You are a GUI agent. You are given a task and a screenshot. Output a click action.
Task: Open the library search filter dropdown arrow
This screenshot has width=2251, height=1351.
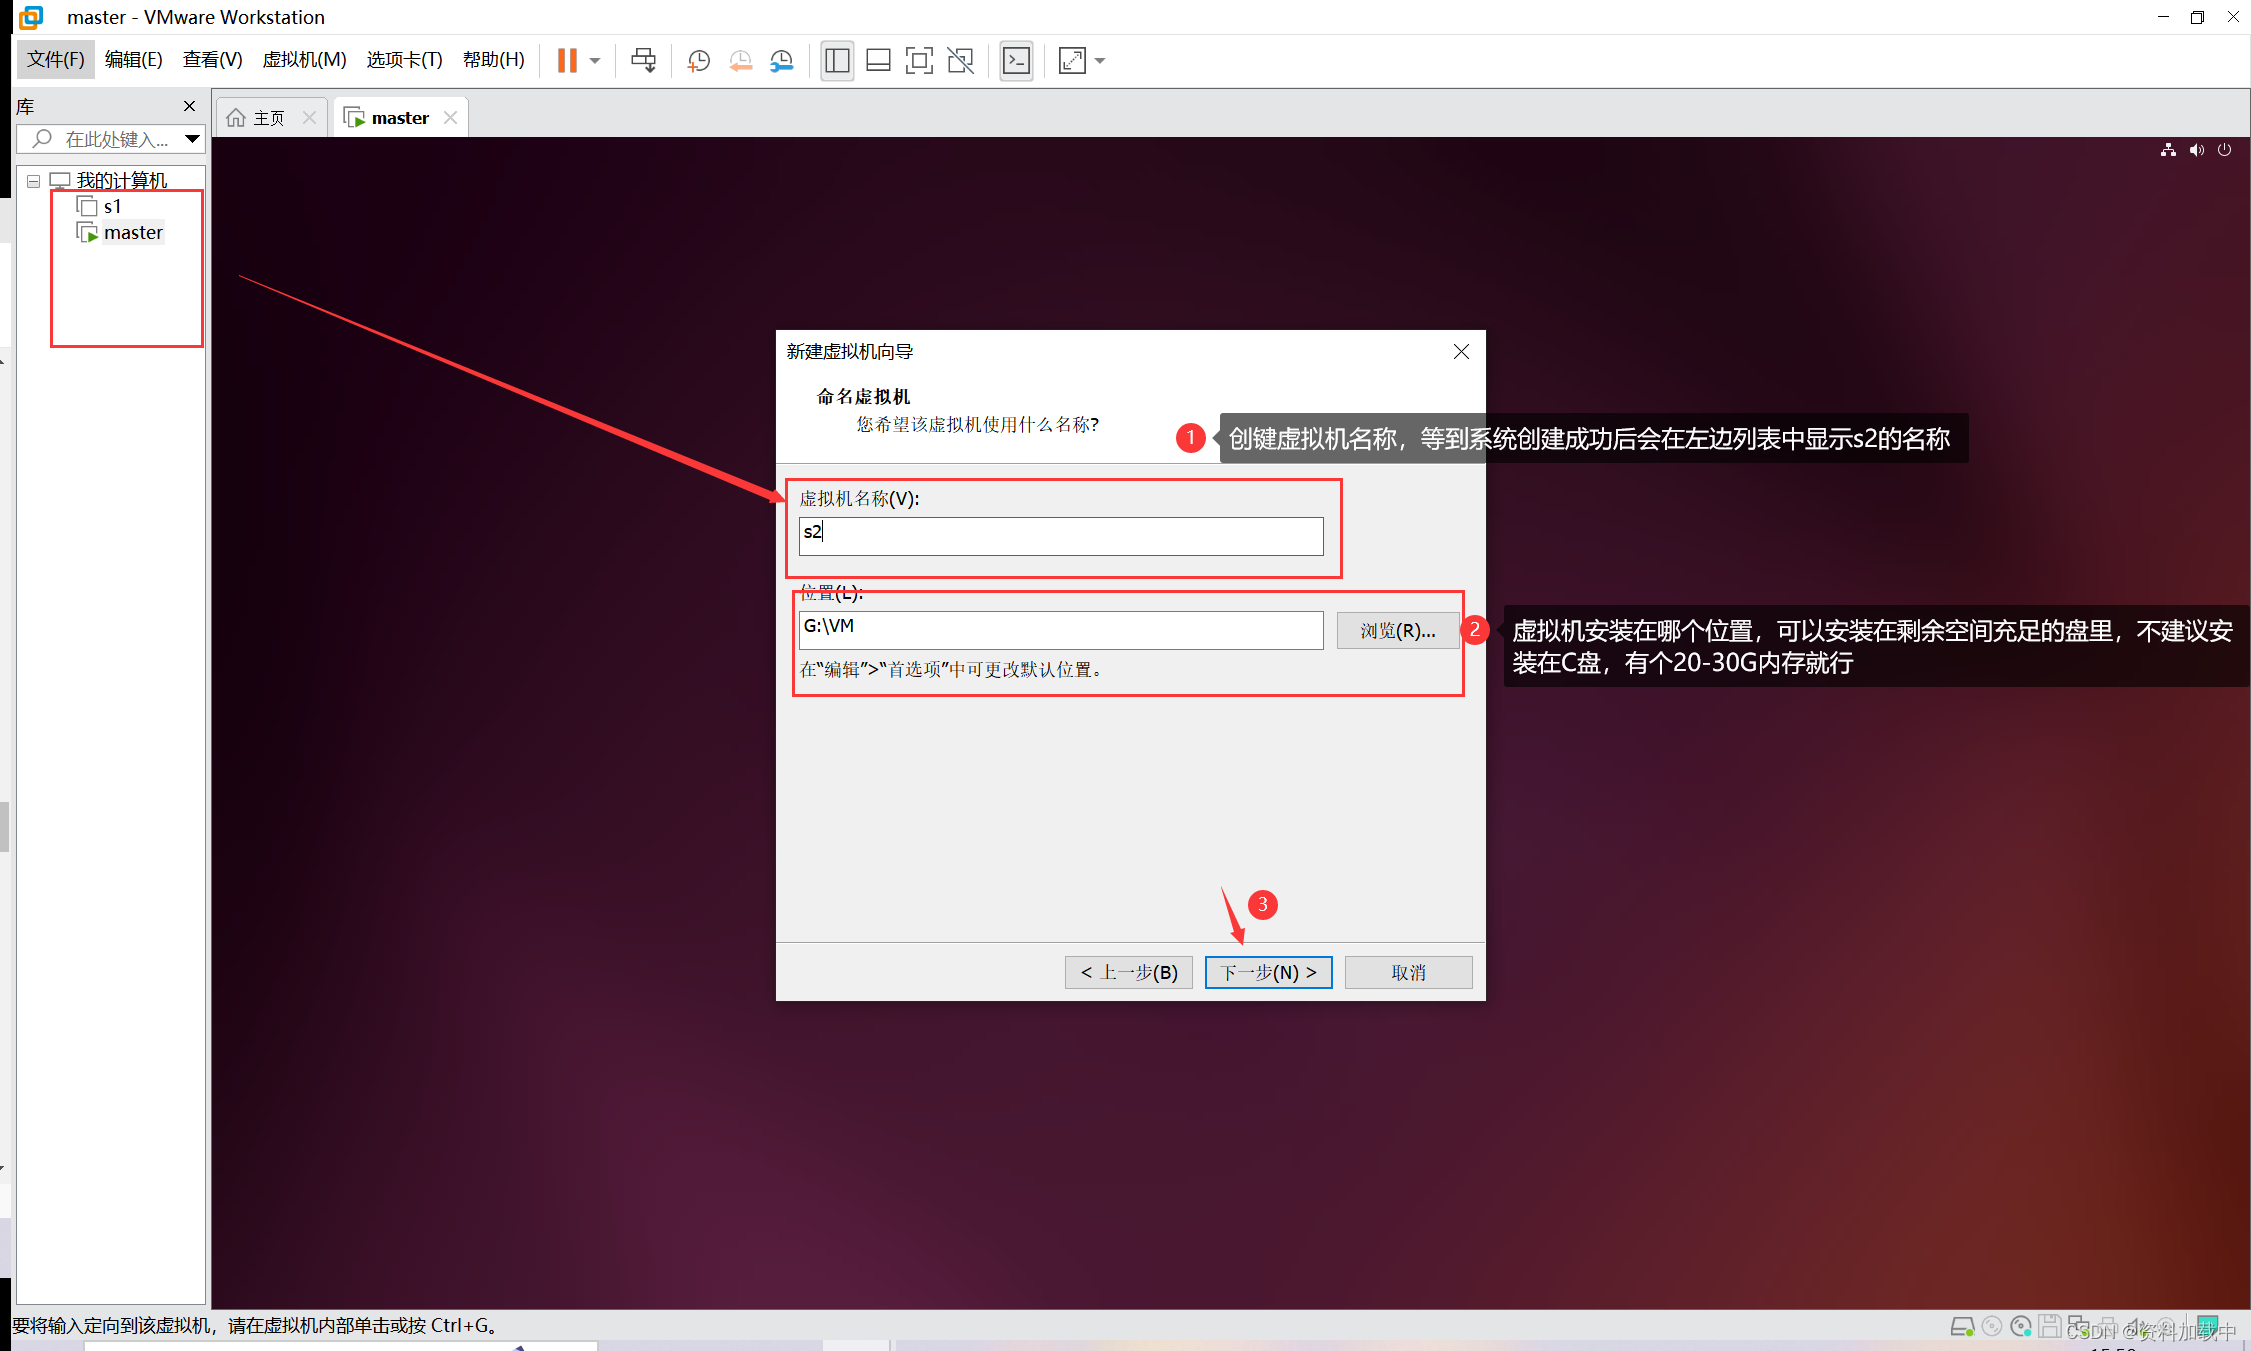point(192,139)
